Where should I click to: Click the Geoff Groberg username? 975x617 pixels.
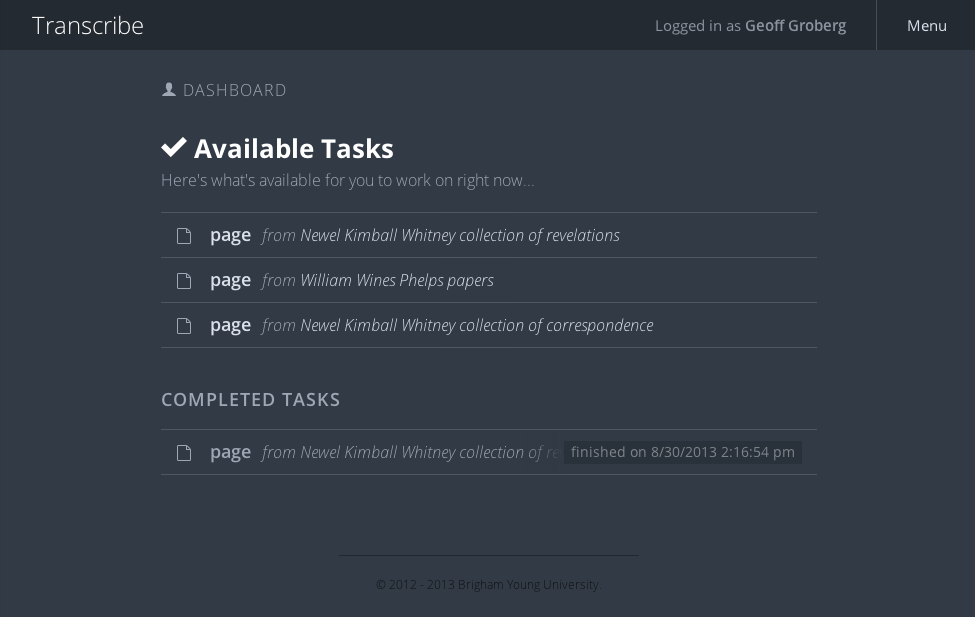tap(795, 26)
